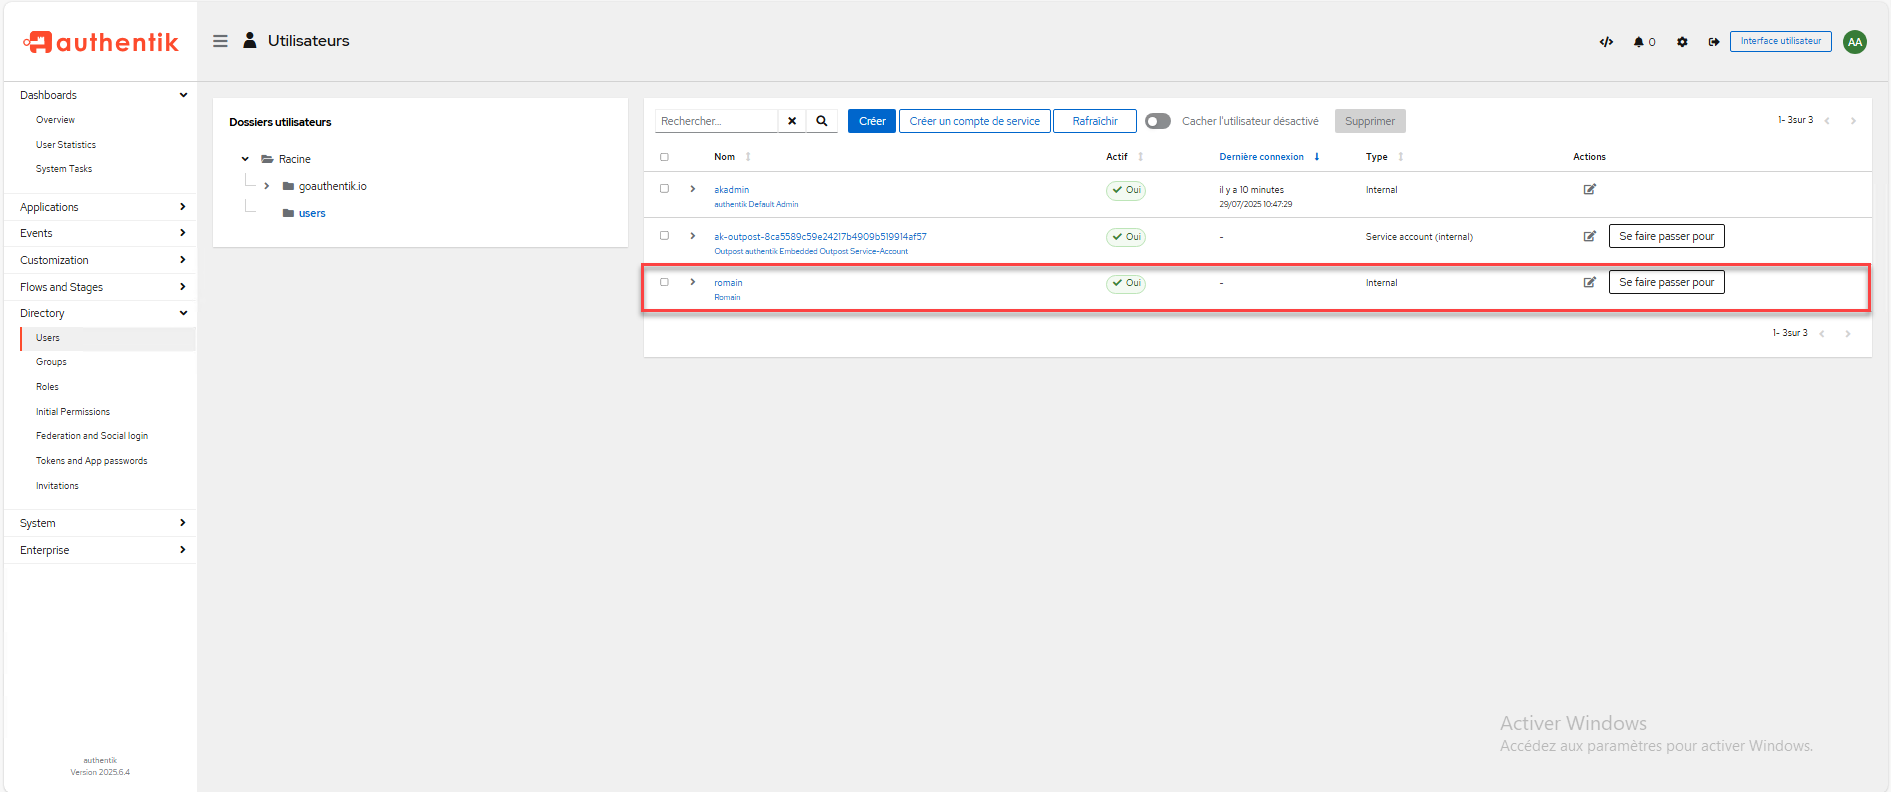The width and height of the screenshot is (1891, 792).
Task: Click the sign-out icon in header
Action: pyautogui.click(x=1714, y=42)
